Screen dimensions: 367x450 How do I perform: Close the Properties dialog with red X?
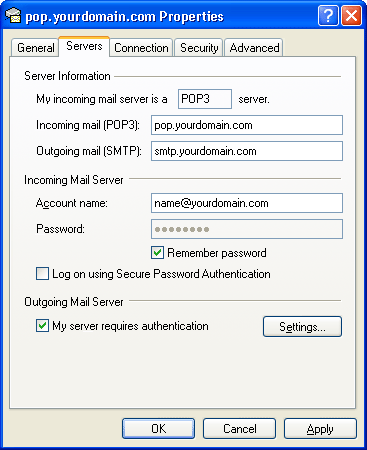pos(351,15)
